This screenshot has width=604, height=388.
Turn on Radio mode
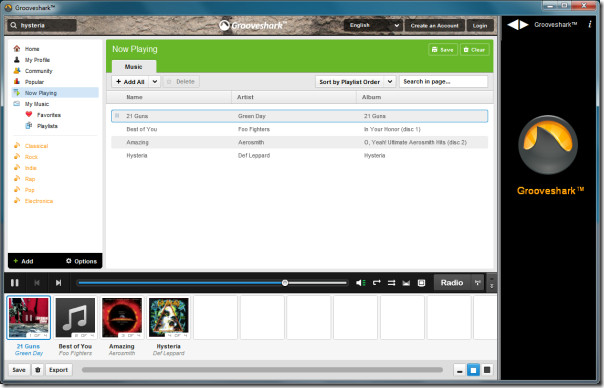(452, 283)
